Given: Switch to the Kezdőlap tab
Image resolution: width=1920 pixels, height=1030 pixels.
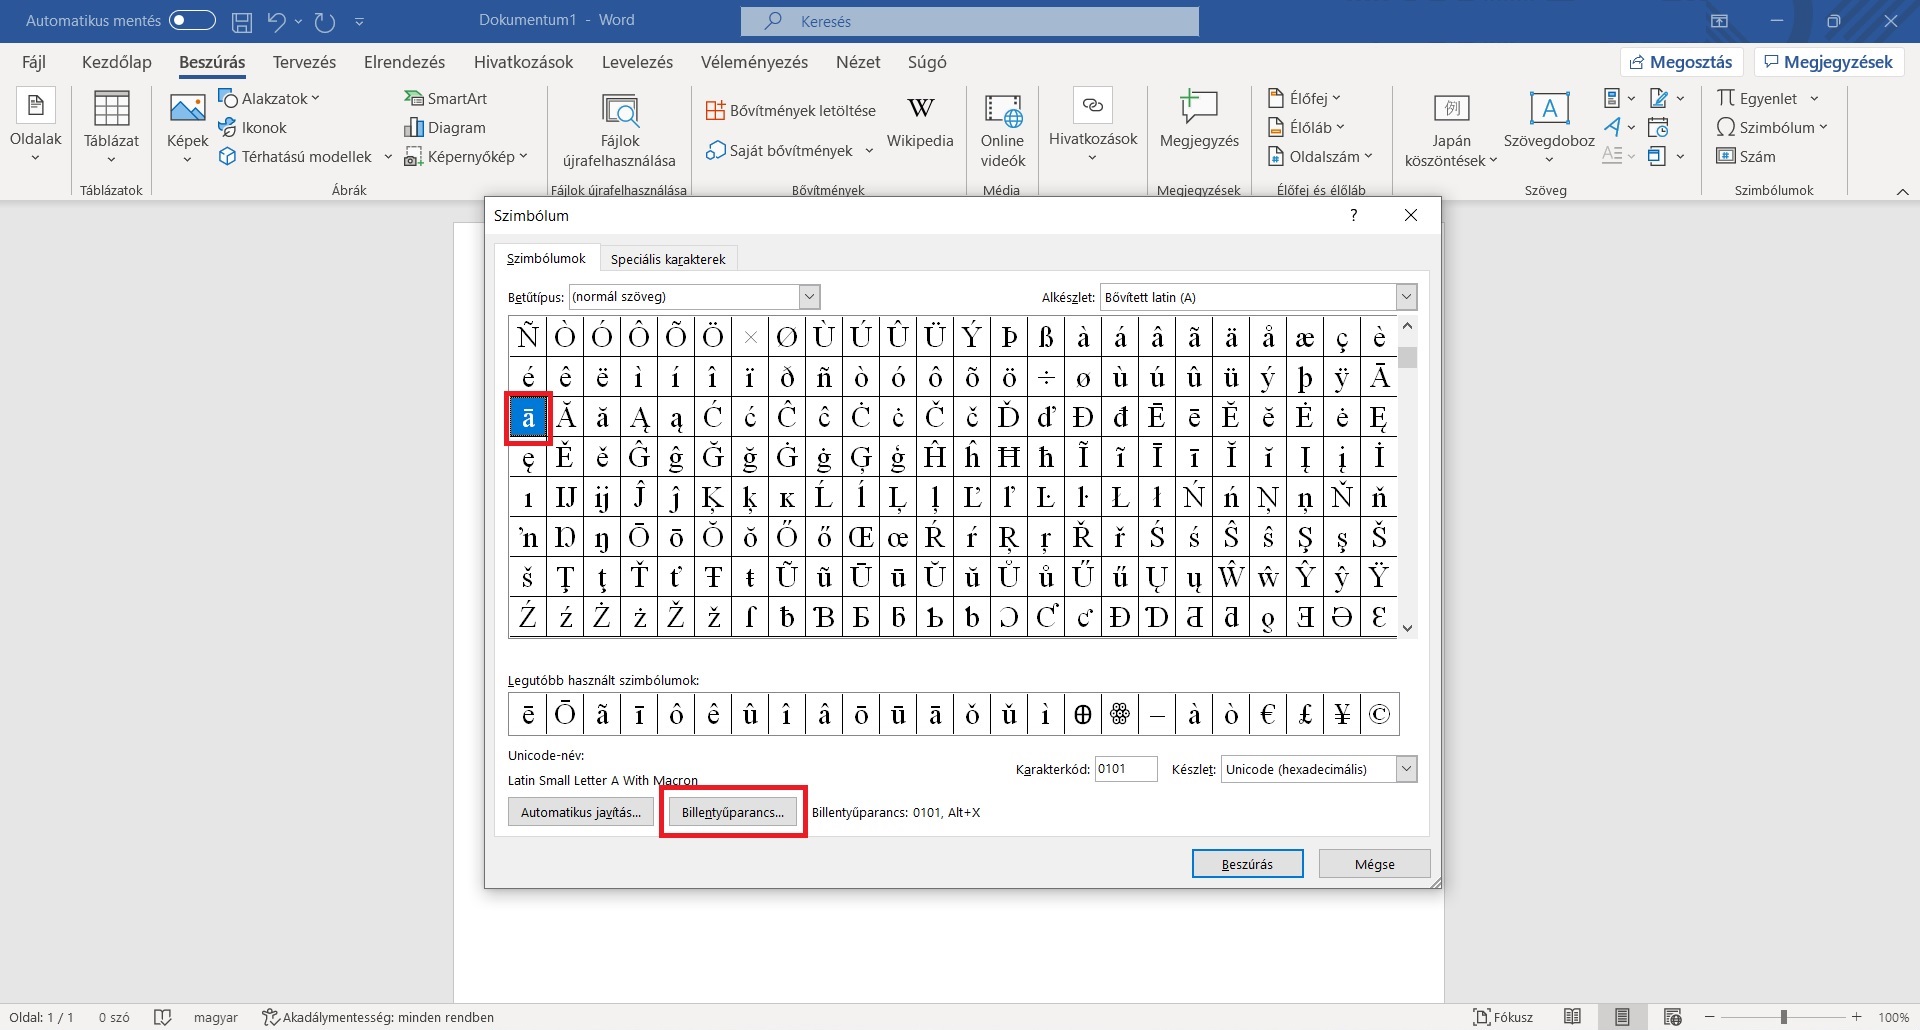Looking at the screenshot, I should [117, 62].
